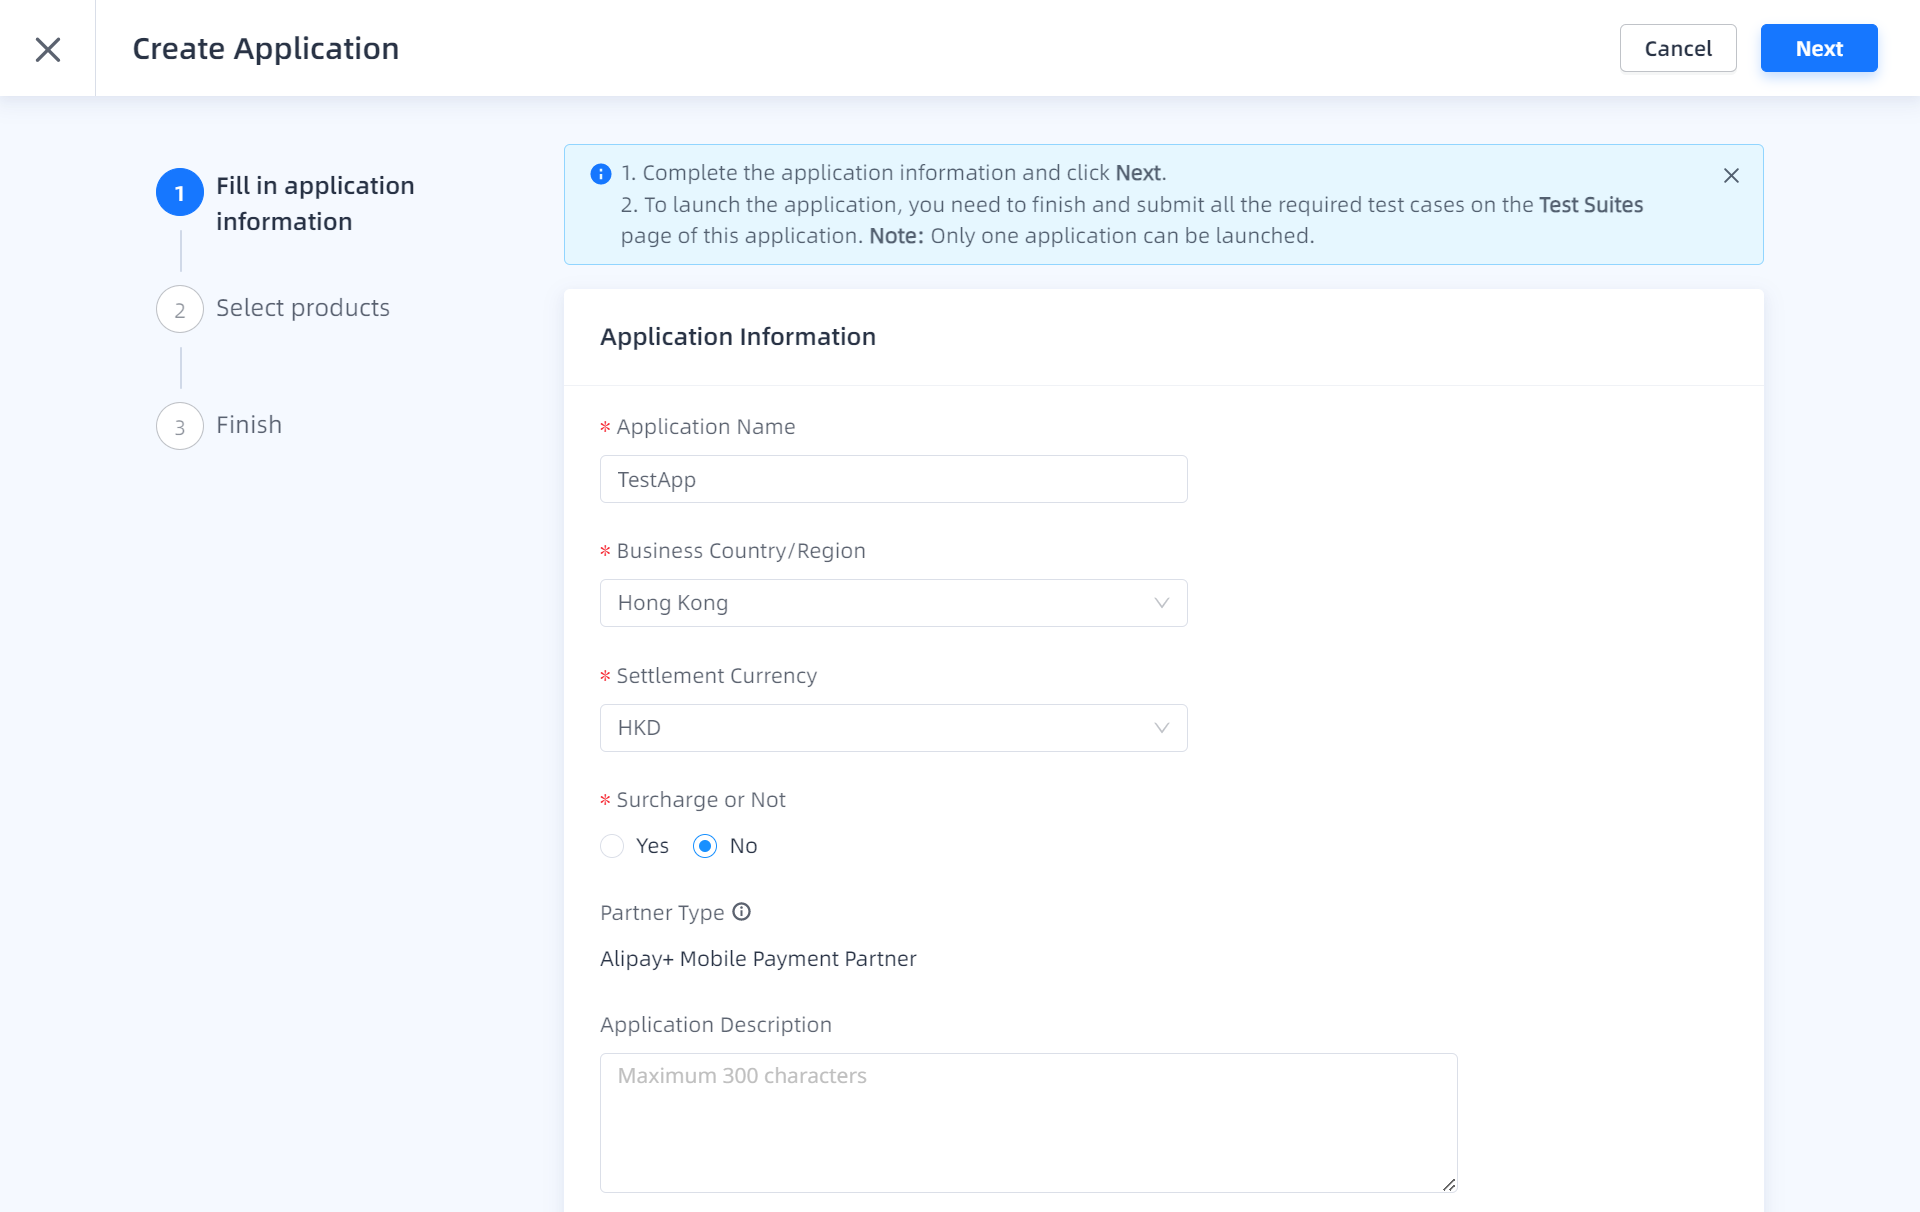Click the textarea resize handle corner
The image size is (1920, 1212).
pos(1449,1184)
